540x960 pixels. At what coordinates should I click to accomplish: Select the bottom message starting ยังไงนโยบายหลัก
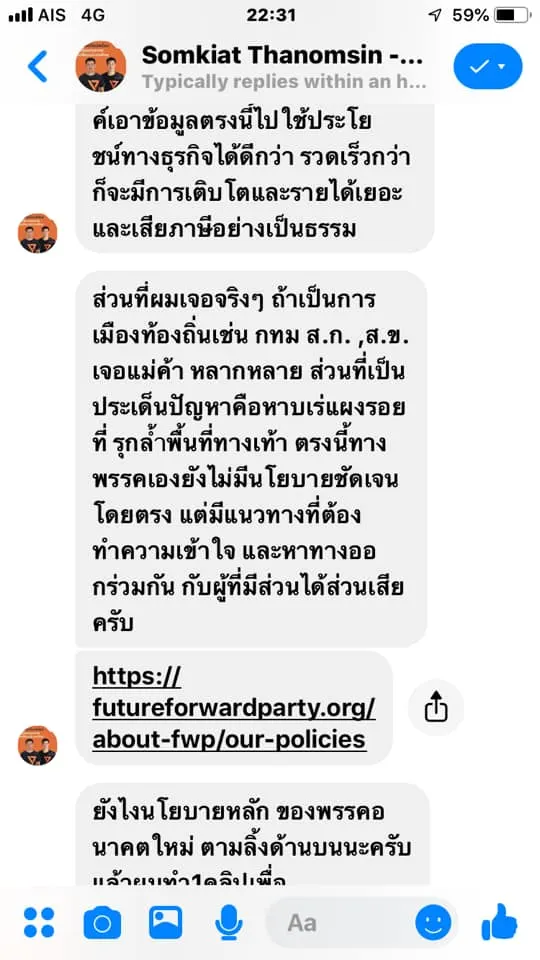[252, 836]
